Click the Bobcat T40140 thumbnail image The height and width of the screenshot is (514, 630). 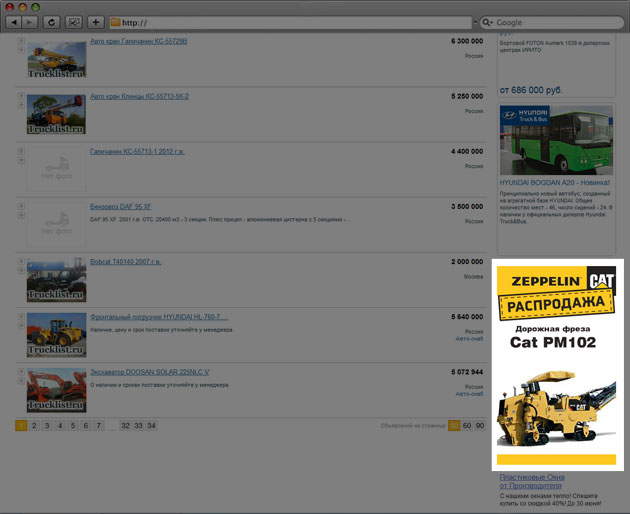[57, 280]
